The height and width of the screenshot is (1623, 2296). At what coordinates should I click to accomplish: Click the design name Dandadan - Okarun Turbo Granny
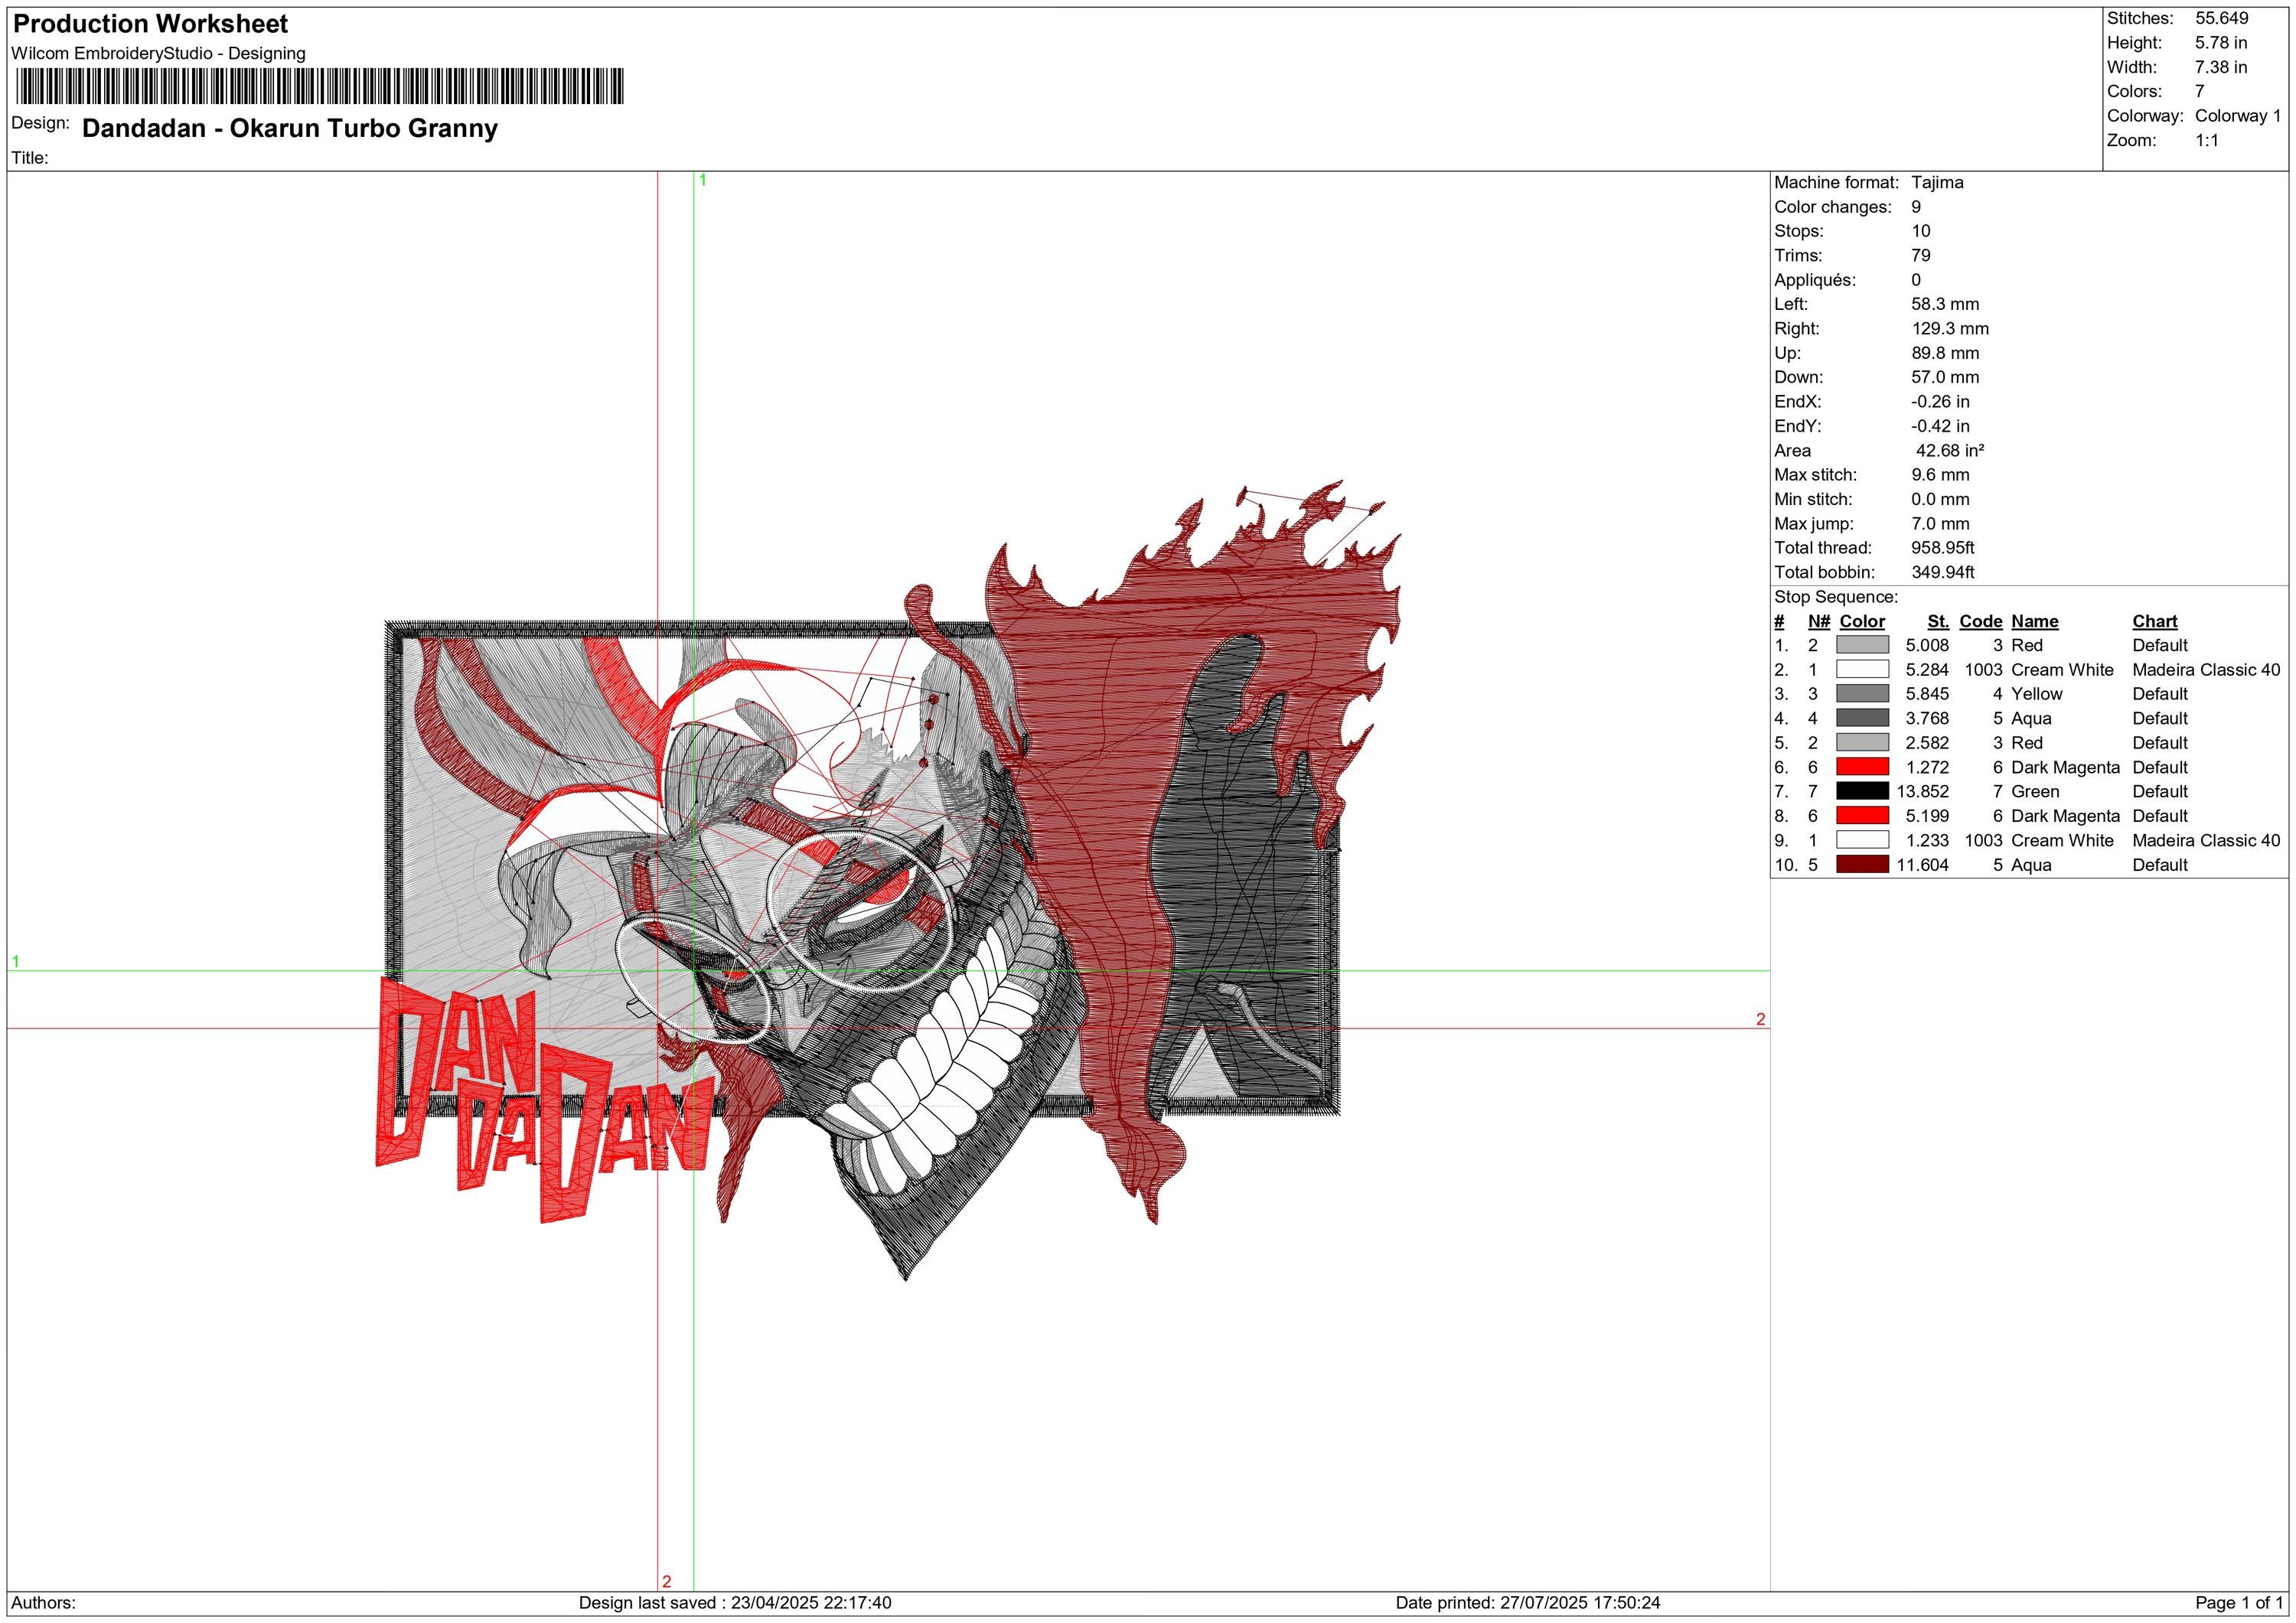pos(288,128)
